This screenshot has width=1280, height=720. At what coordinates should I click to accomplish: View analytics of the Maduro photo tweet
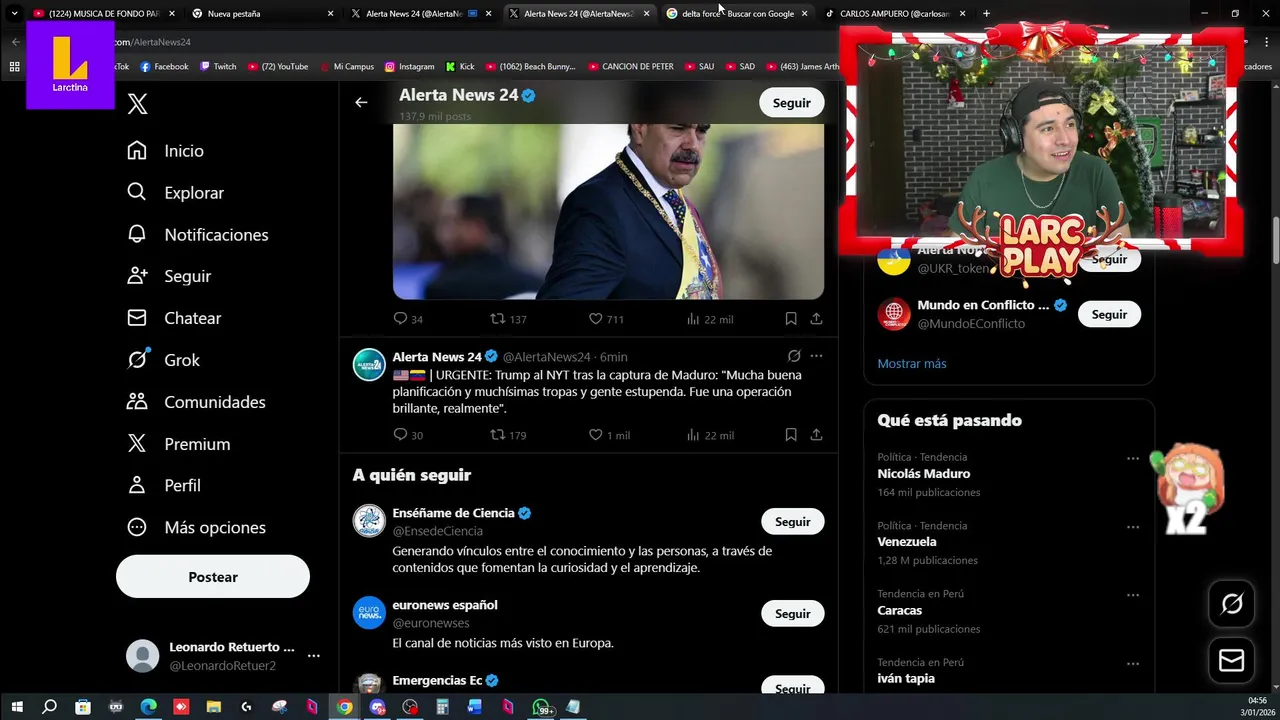tap(709, 319)
